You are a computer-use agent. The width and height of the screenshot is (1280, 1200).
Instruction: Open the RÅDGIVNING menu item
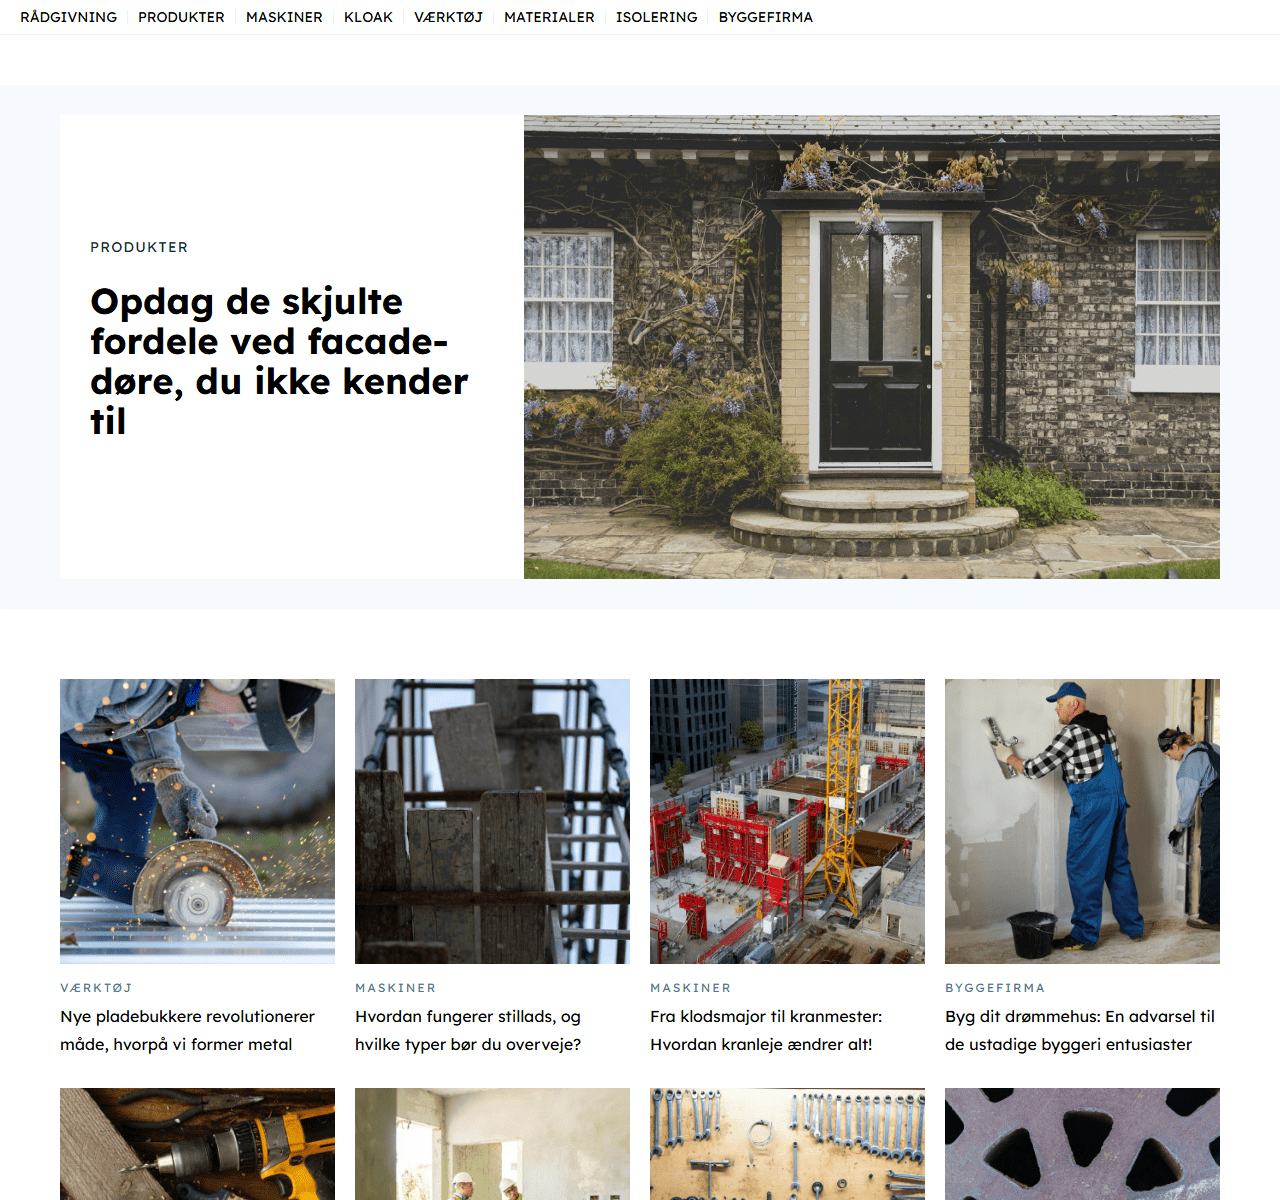pos(68,17)
